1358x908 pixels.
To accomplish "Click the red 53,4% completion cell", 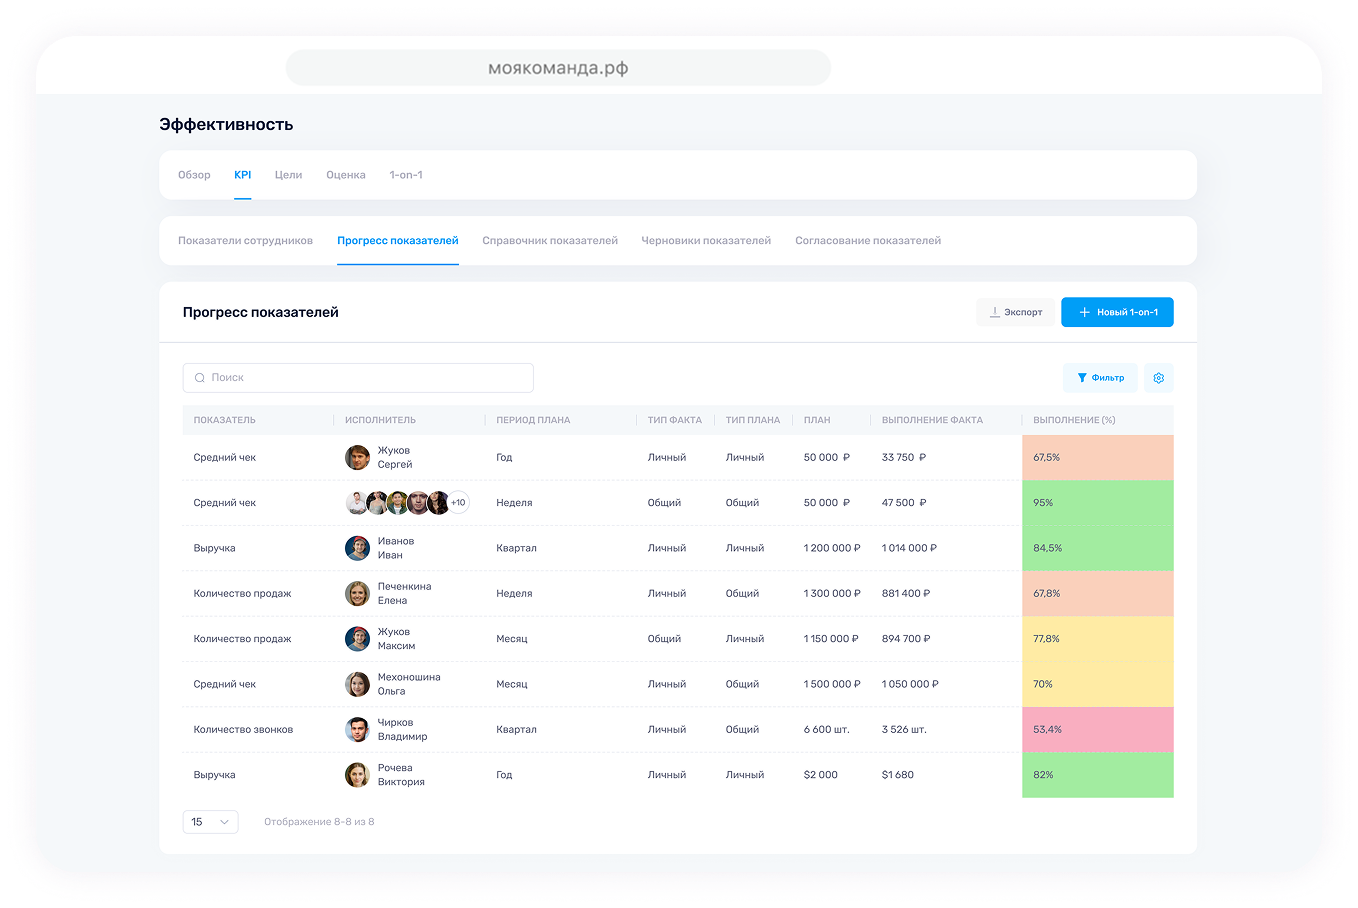I will tap(1097, 730).
